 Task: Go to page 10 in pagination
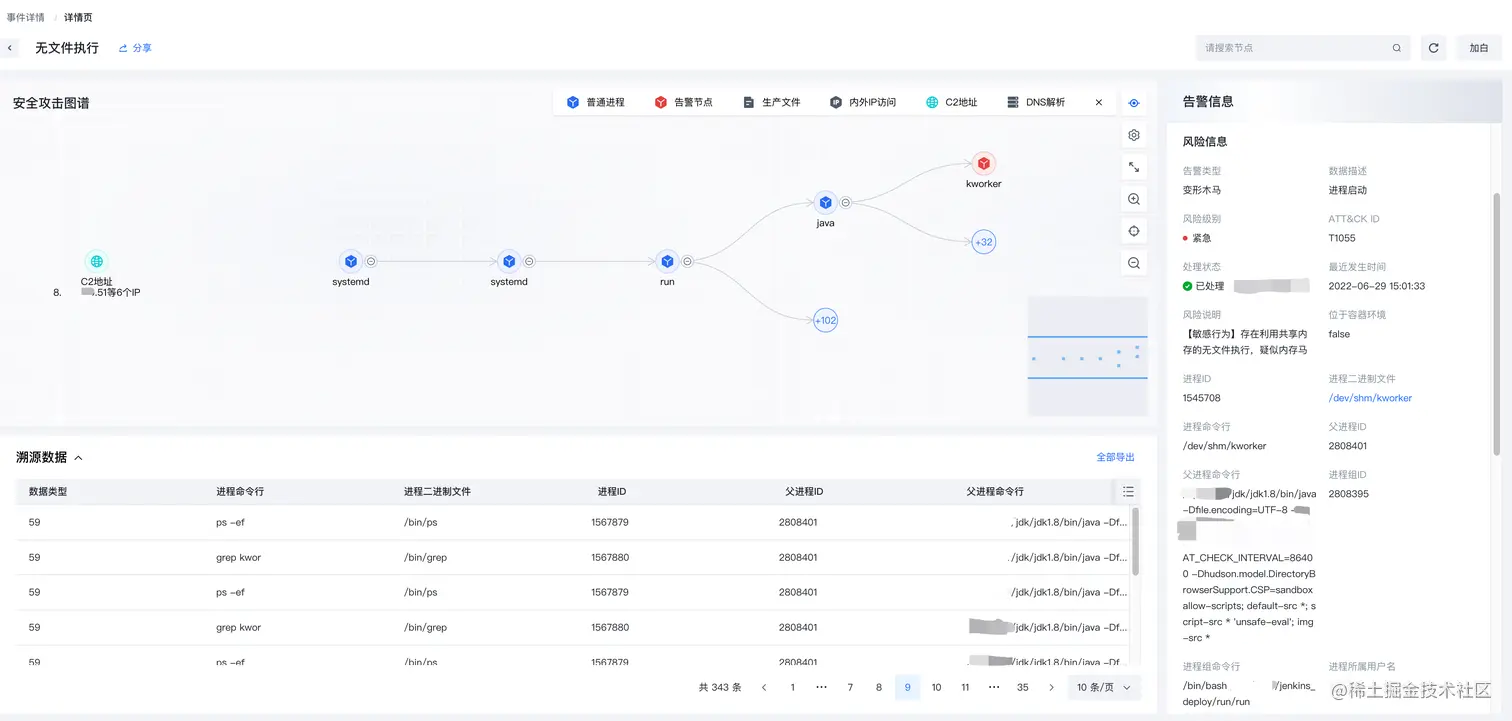pos(936,687)
